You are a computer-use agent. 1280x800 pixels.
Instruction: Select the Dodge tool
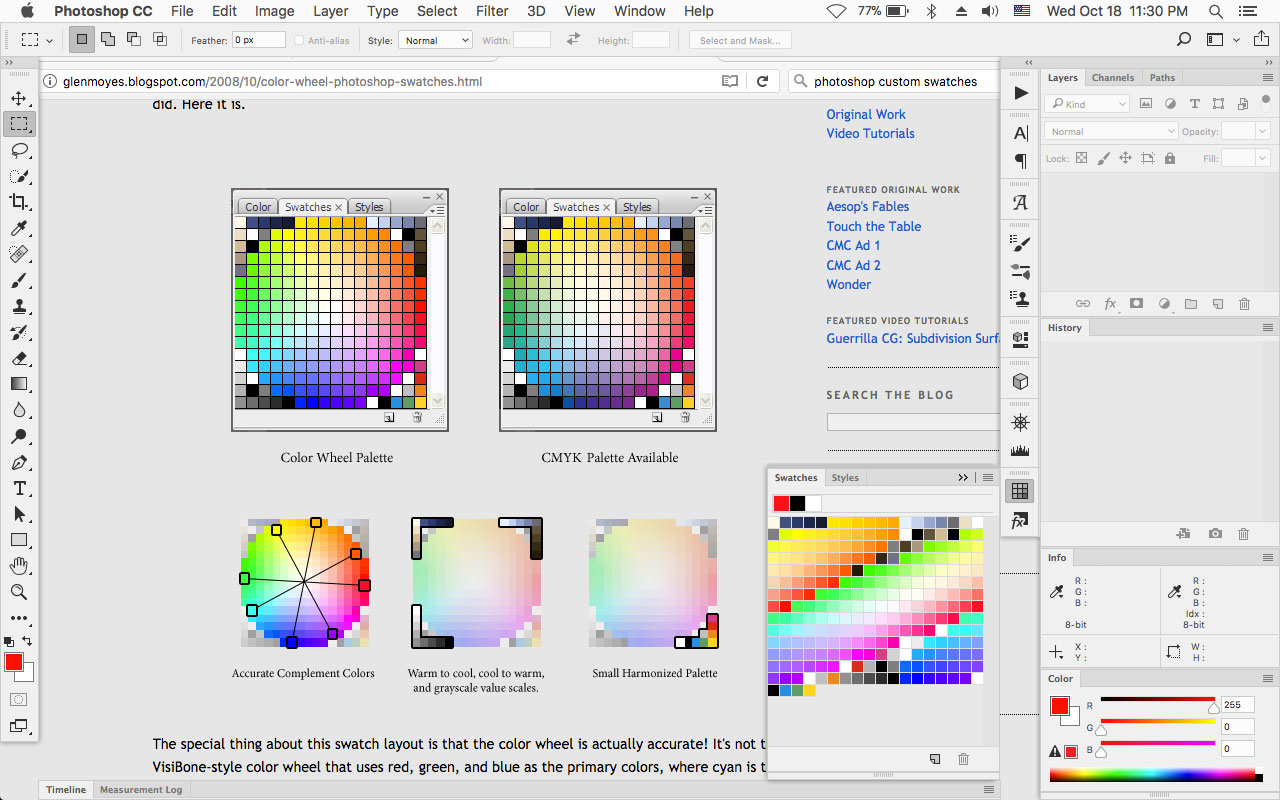(19, 436)
